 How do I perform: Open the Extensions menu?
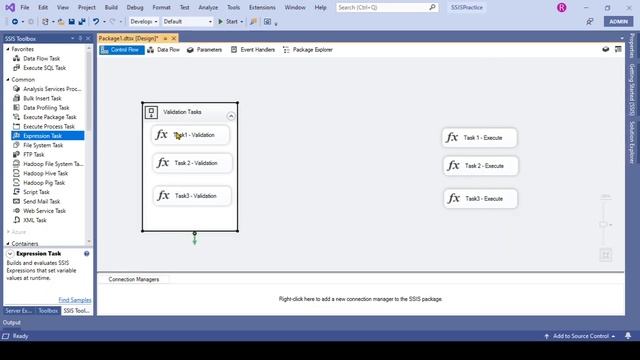tap(262, 7)
